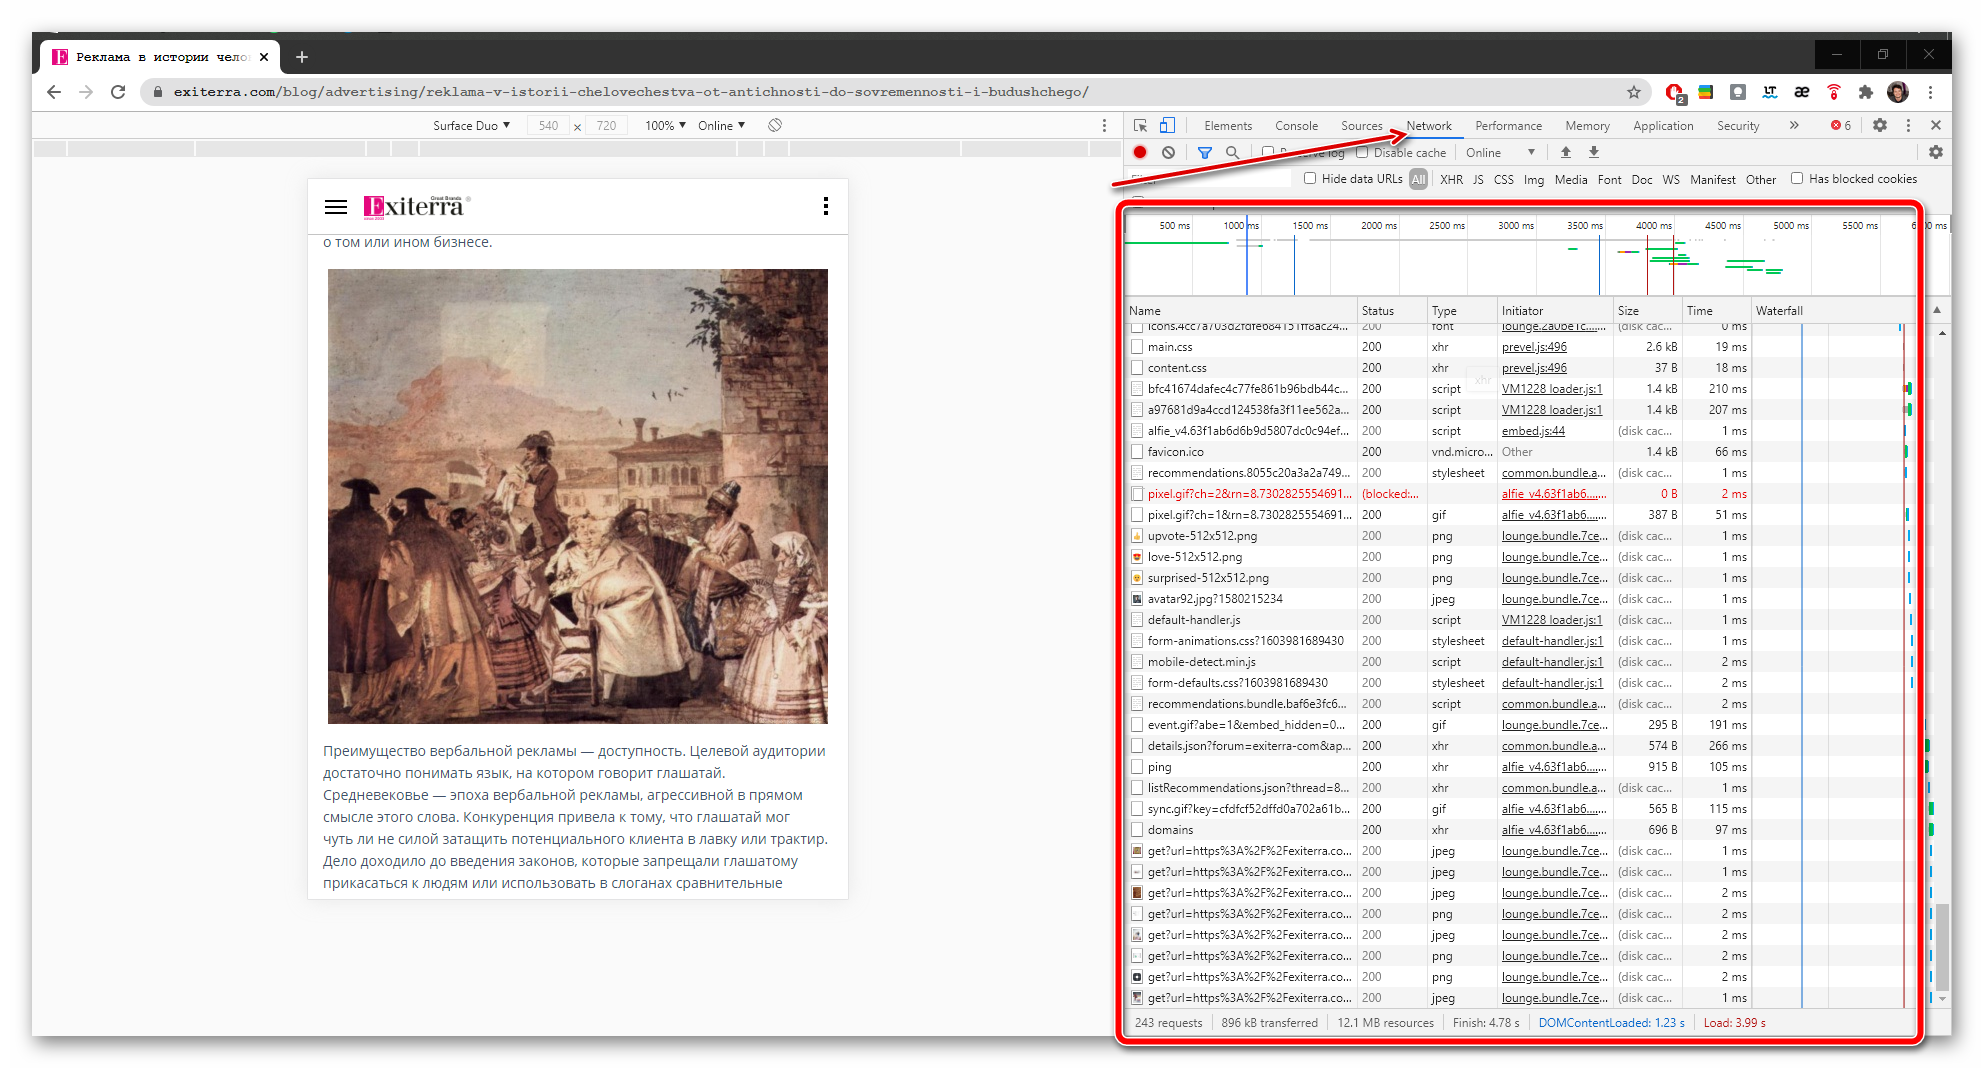Screen dimensions: 1984x1068
Task: Filter requests by XHR type
Action: point(1451,179)
